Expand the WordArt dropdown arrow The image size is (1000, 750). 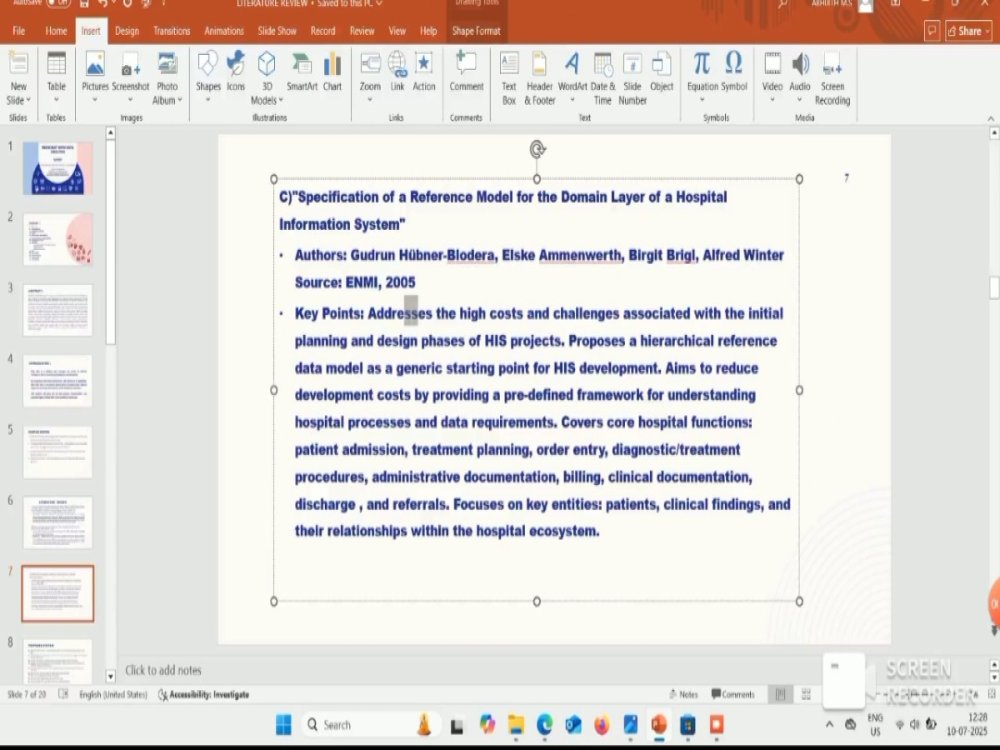[x=572, y=99]
